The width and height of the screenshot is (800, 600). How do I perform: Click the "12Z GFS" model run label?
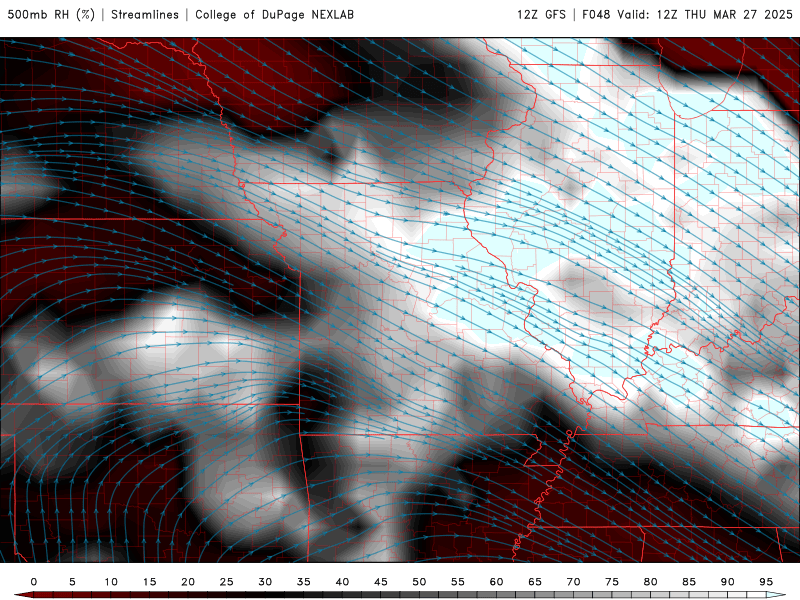click(x=541, y=14)
